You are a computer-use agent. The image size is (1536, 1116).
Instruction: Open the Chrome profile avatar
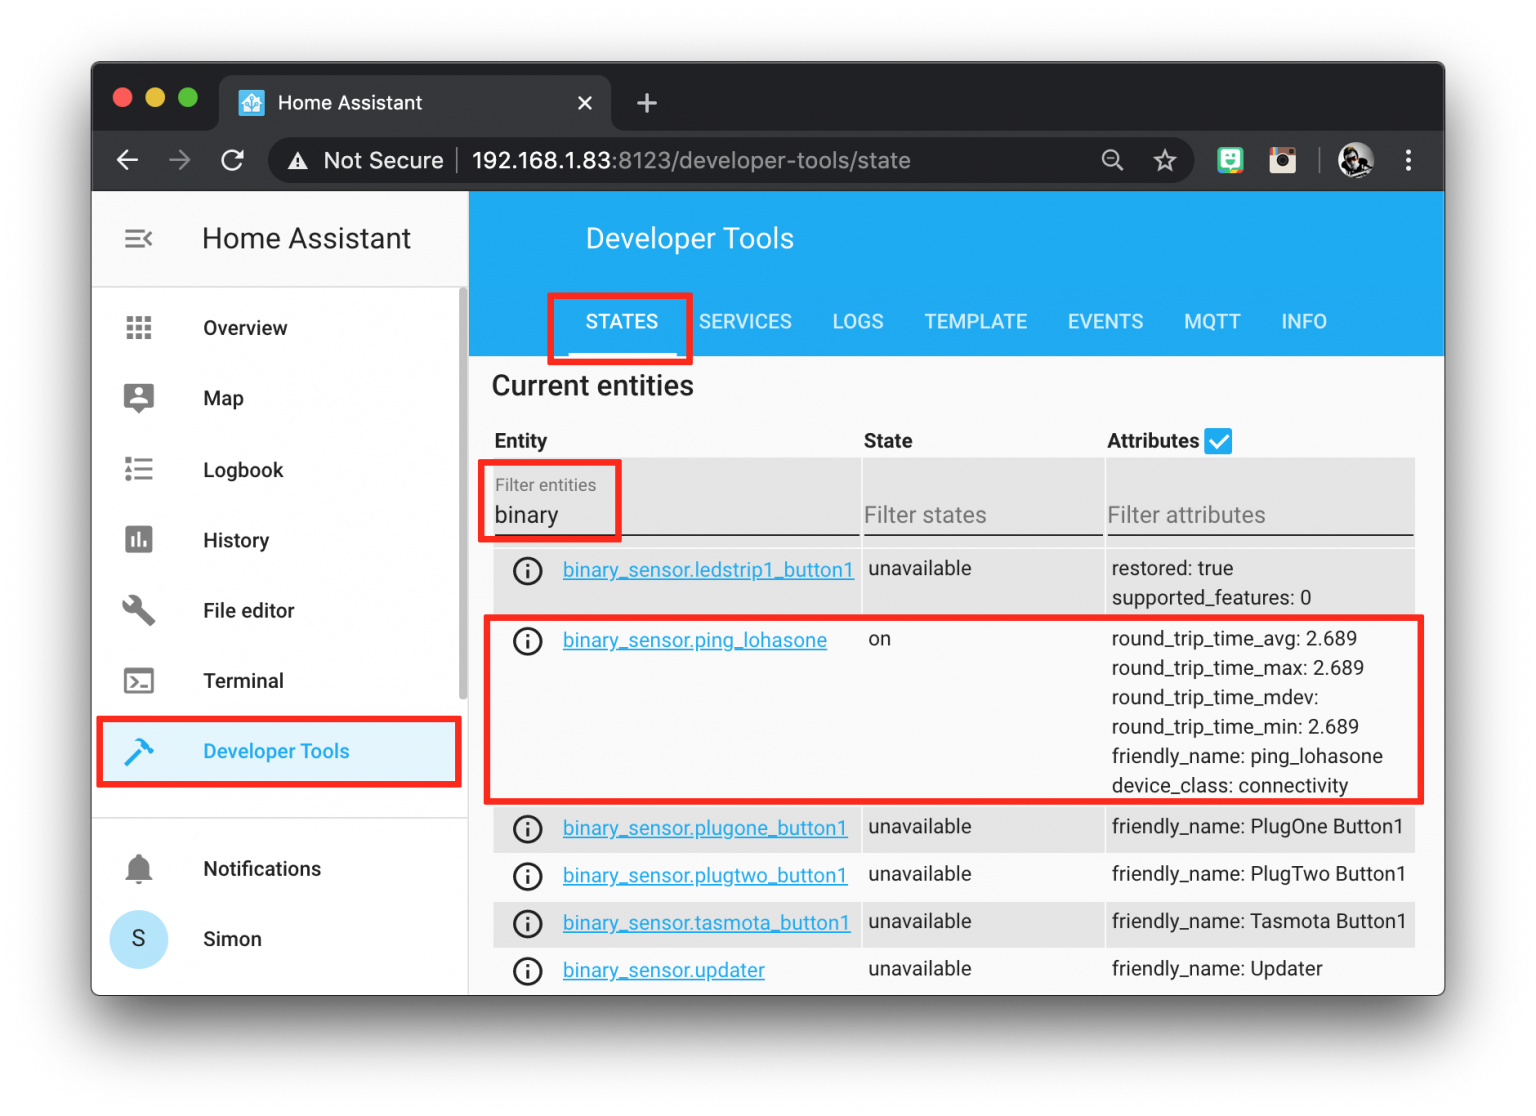pyautogui.click(x=1356, y=160)
